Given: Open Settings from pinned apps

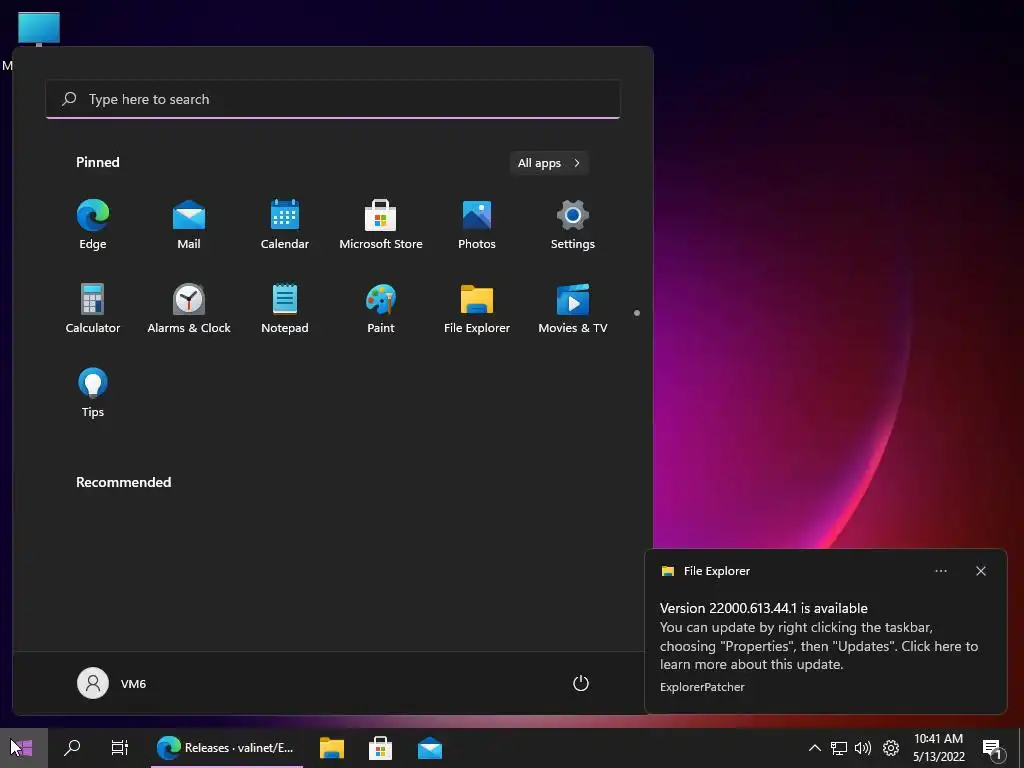Looking at the screenshot, I should point(573,225).
